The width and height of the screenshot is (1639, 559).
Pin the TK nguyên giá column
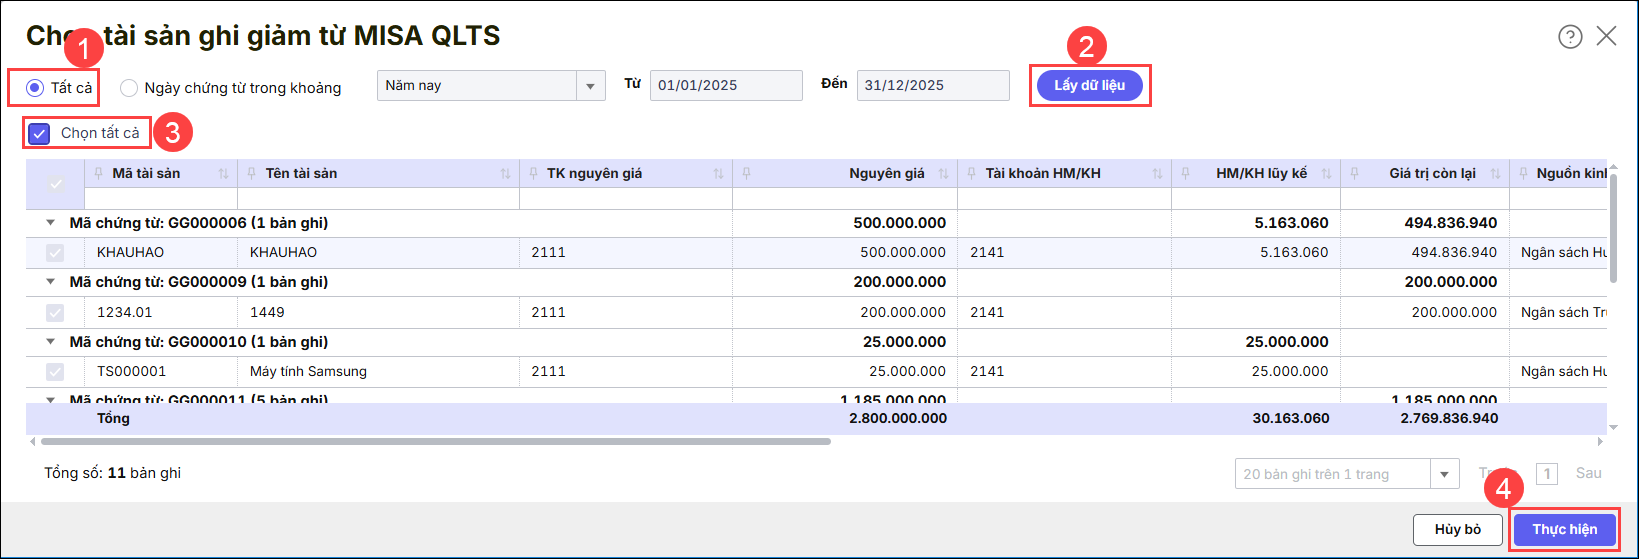tap(532, 174)
